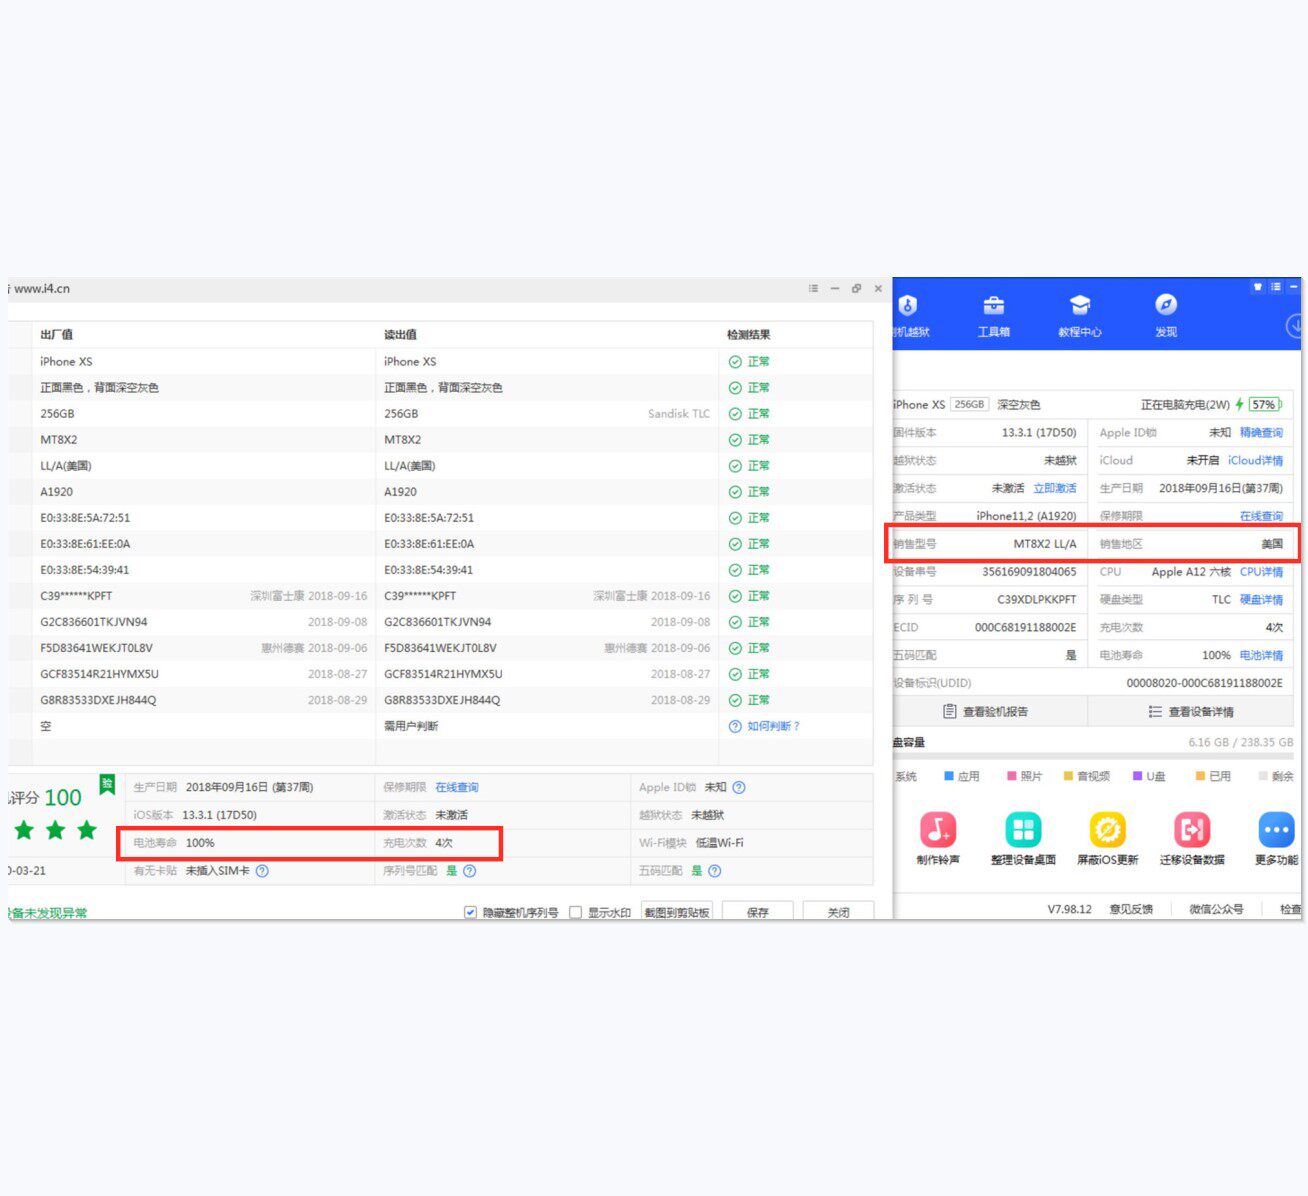Uncheck 隐藏整机序列号 checkbox

tap(470, 912)
